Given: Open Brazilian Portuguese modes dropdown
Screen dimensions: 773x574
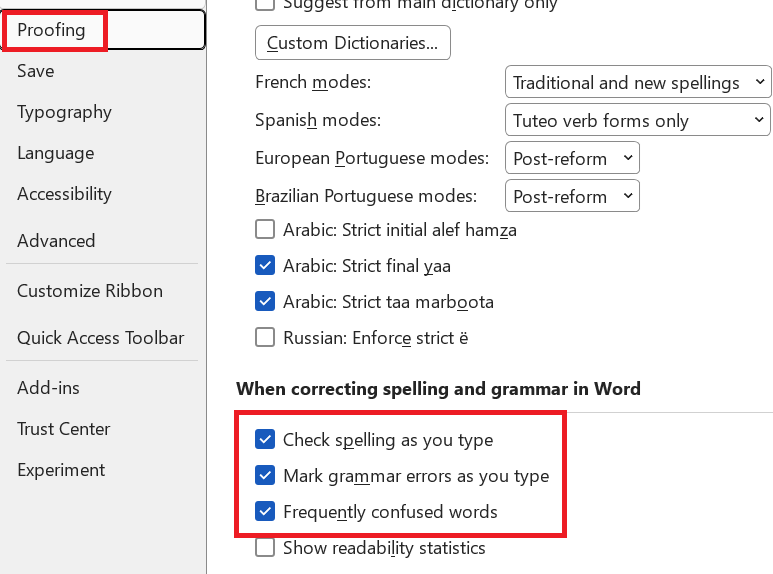Looking at the screenshot, I should (x=572, y=196).
